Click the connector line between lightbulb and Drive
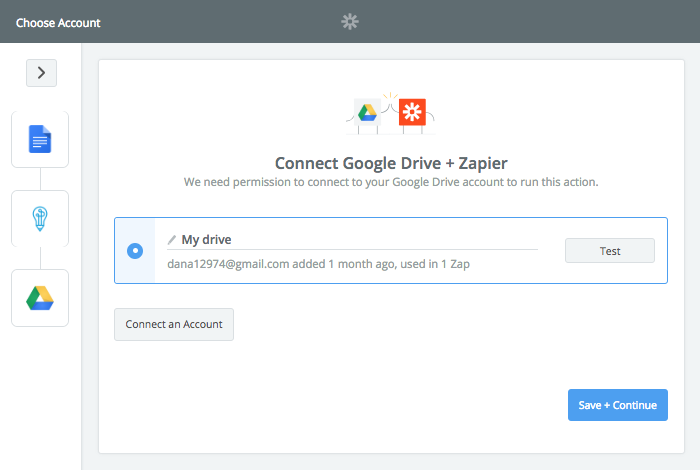 (x=40, y=258)
